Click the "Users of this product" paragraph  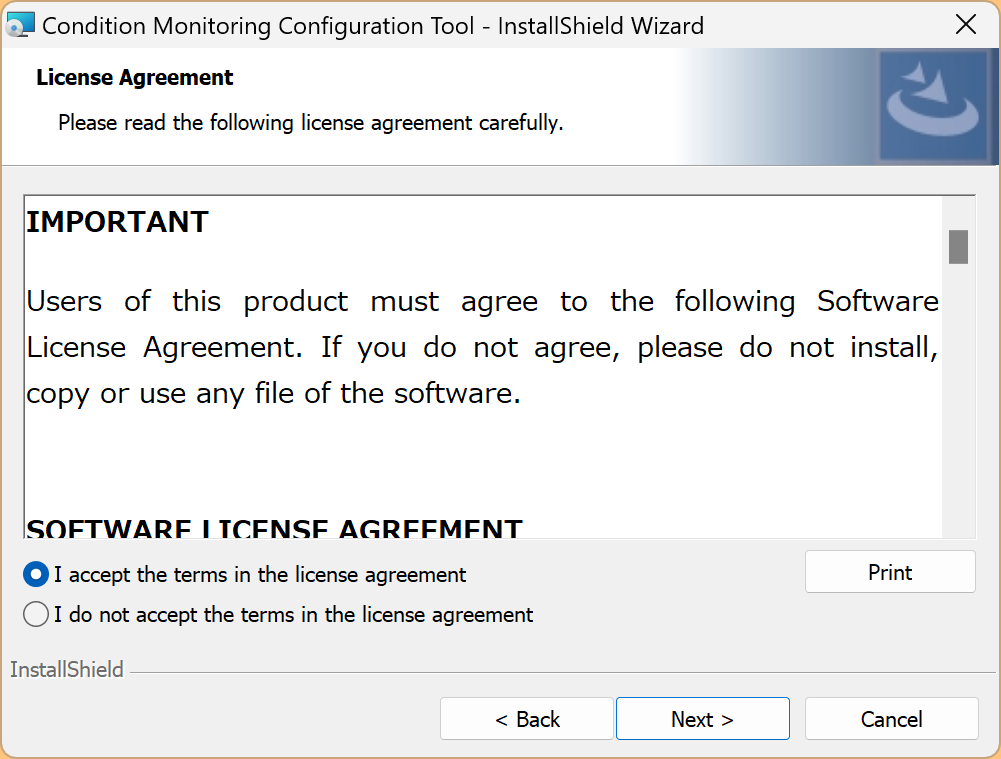[482, 347]
